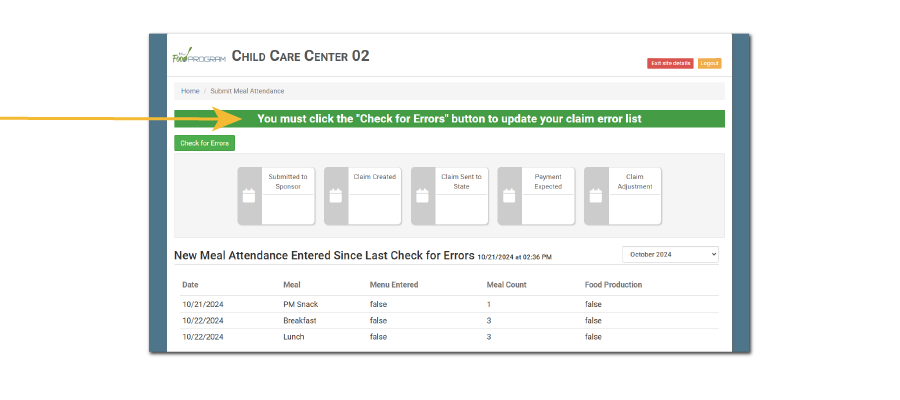
Task: Click the Submitted to Sponsor calendar icon
Action: pyautogui.click(x=249, y=196)
